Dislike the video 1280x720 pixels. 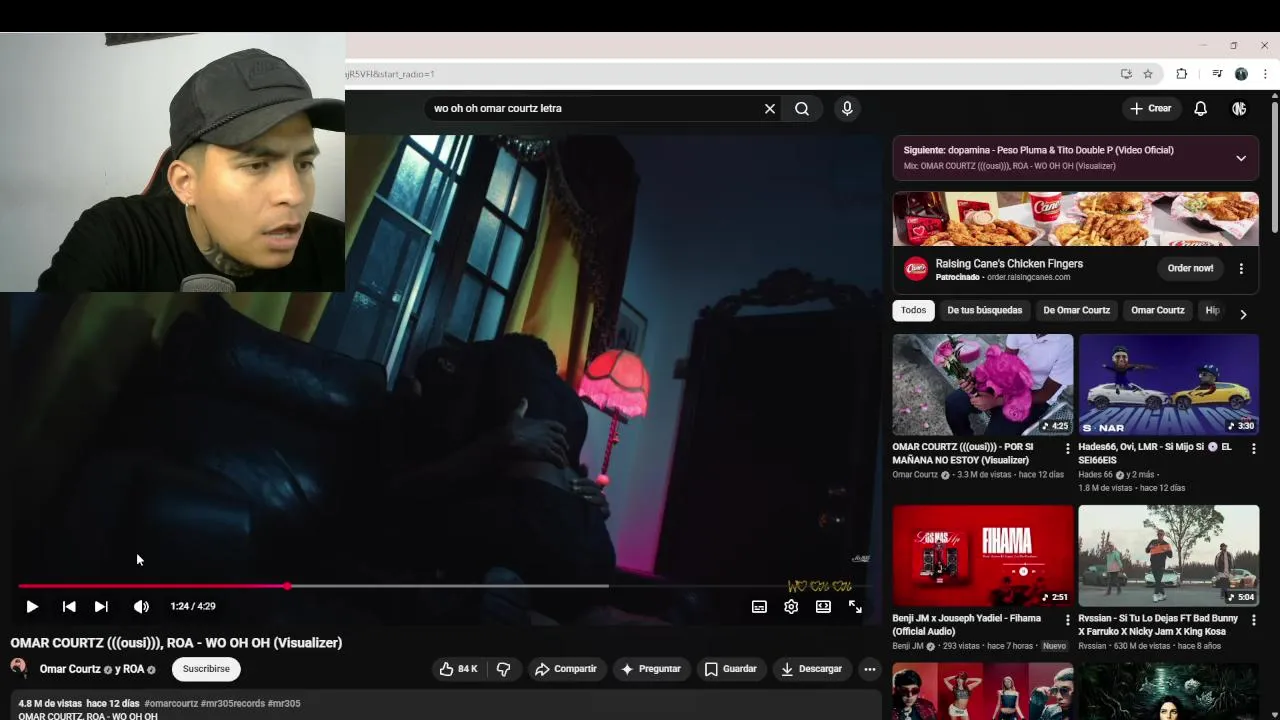tap(503, 669)
